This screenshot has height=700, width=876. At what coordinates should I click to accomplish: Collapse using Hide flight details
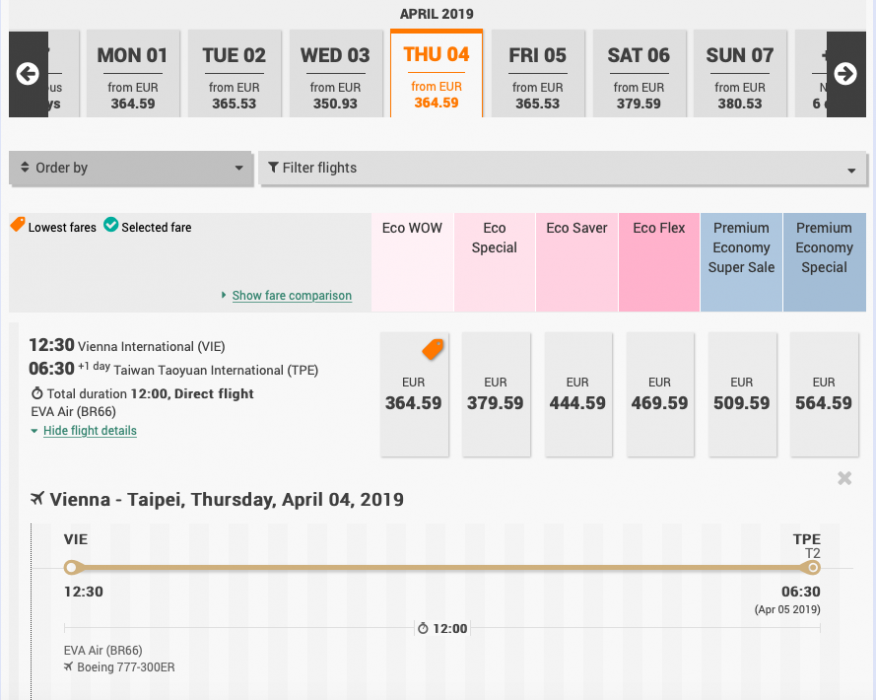point(89,431)
